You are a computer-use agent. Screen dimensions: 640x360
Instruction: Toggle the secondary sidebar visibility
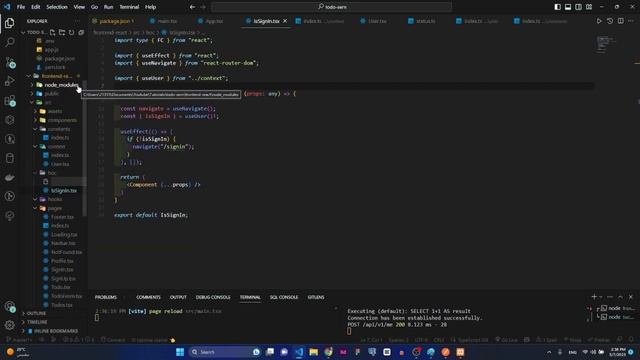[x=578, y=7]
